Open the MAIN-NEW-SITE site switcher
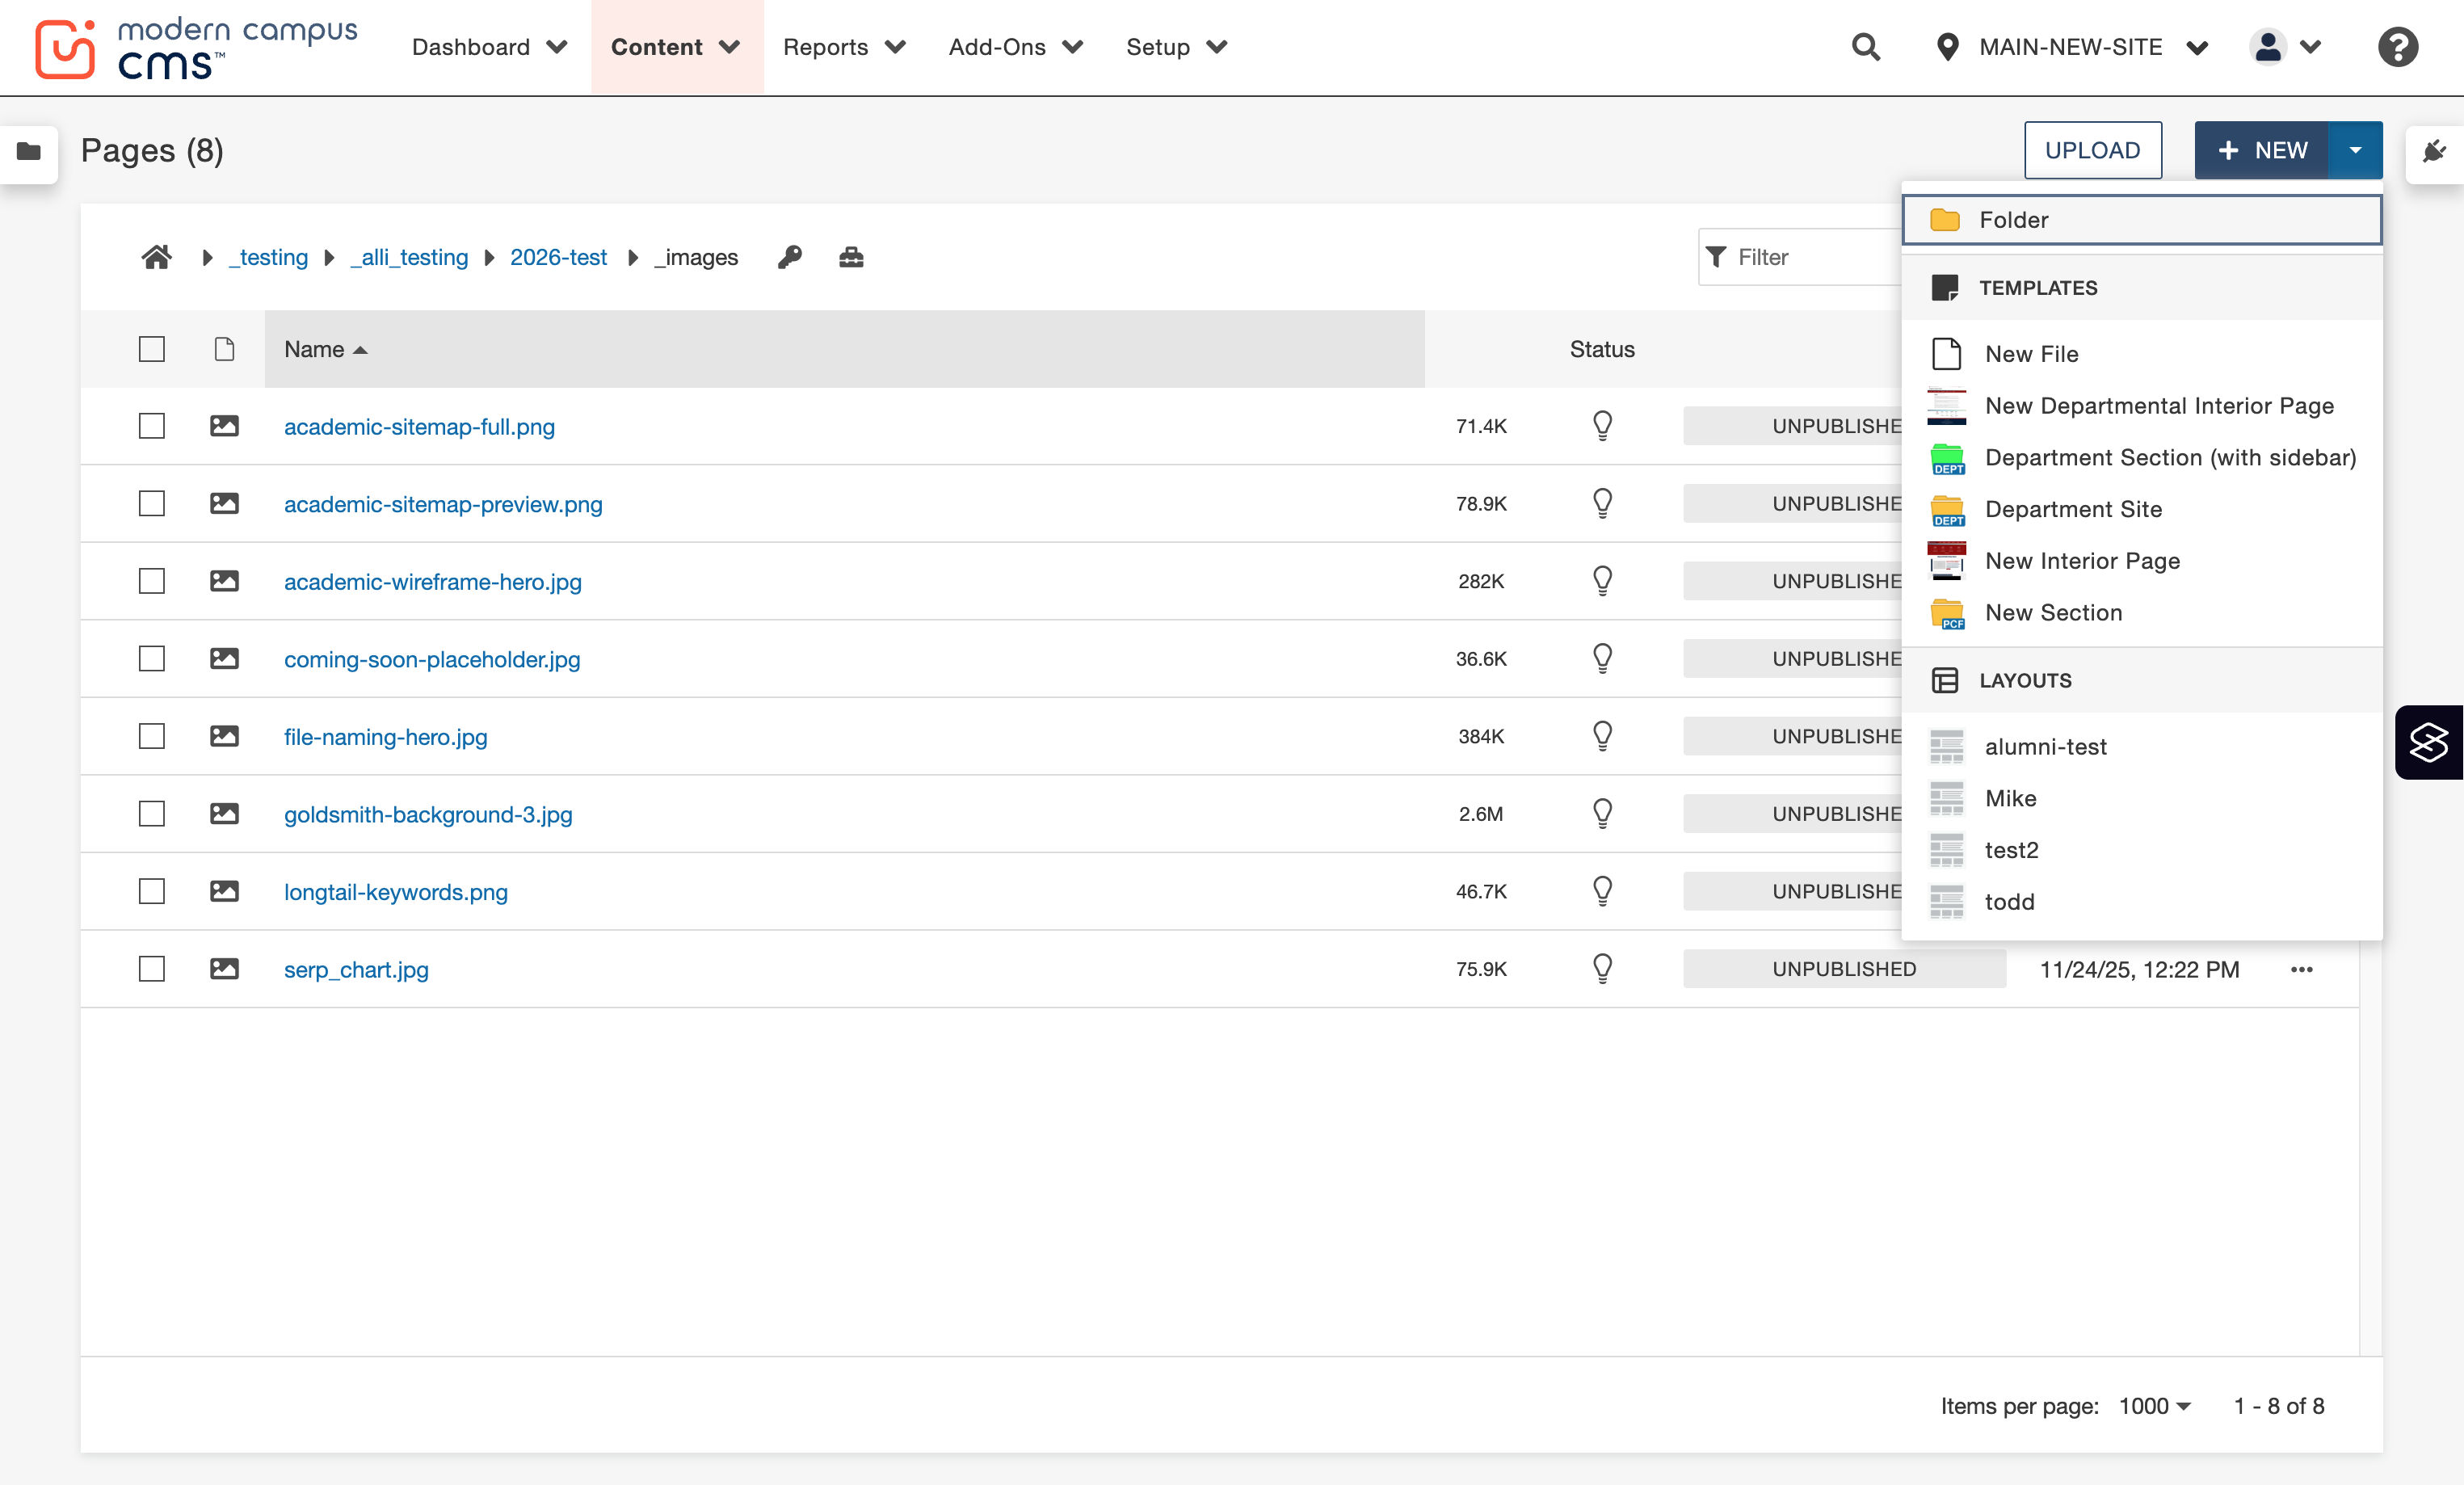This screenshot has height=1485, width=2464. click(x=2072, y=47)
